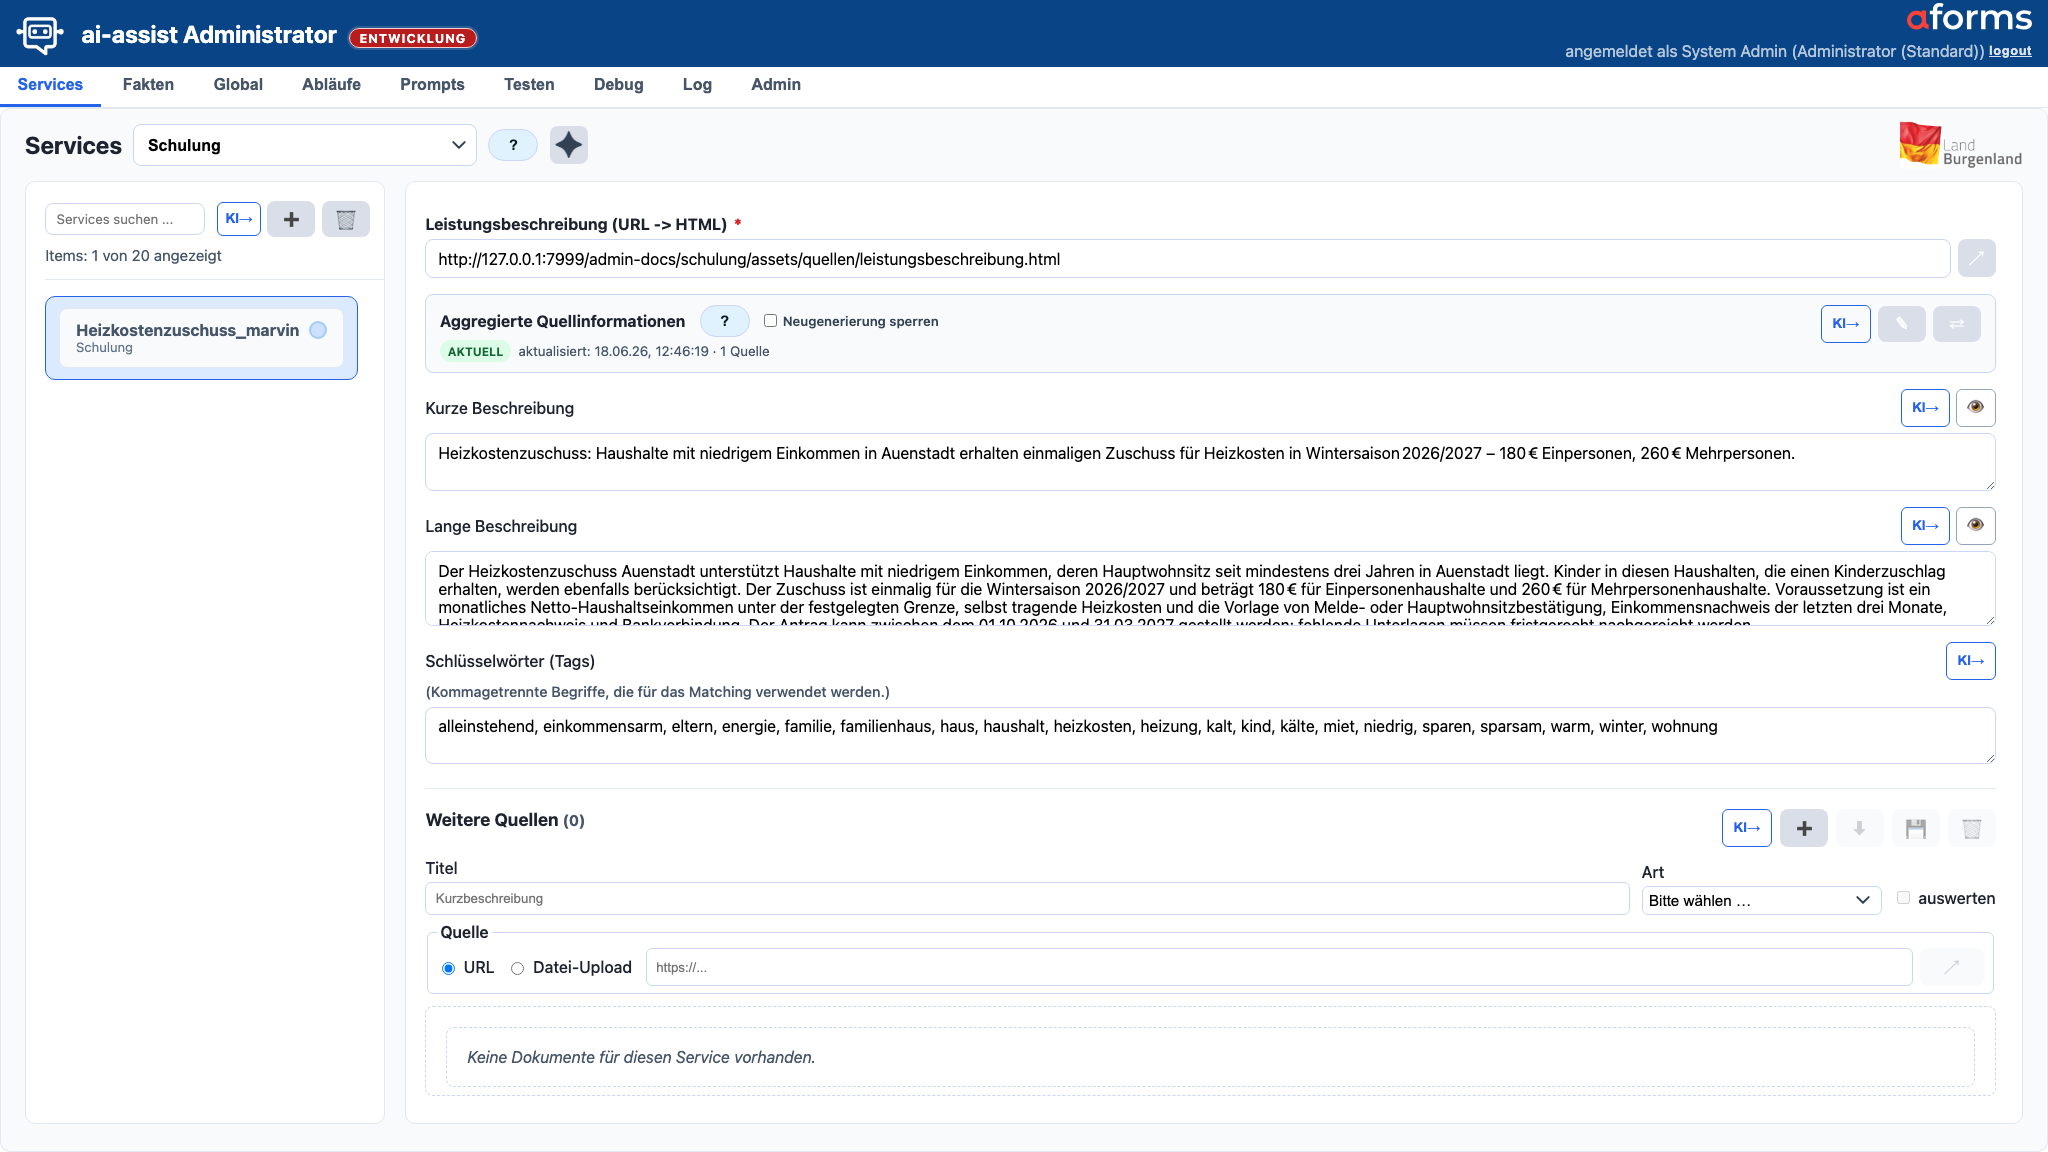The image size is (2048, 1152).
Task: Generate Schlüsselwörter tags with the KI button
Action: tap(1971, 661)
